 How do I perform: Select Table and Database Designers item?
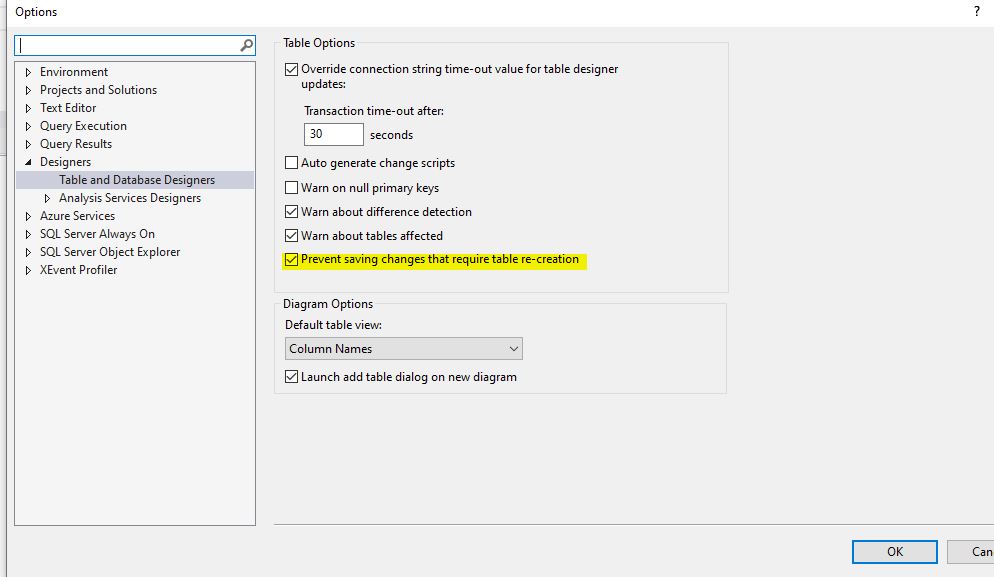137,180
